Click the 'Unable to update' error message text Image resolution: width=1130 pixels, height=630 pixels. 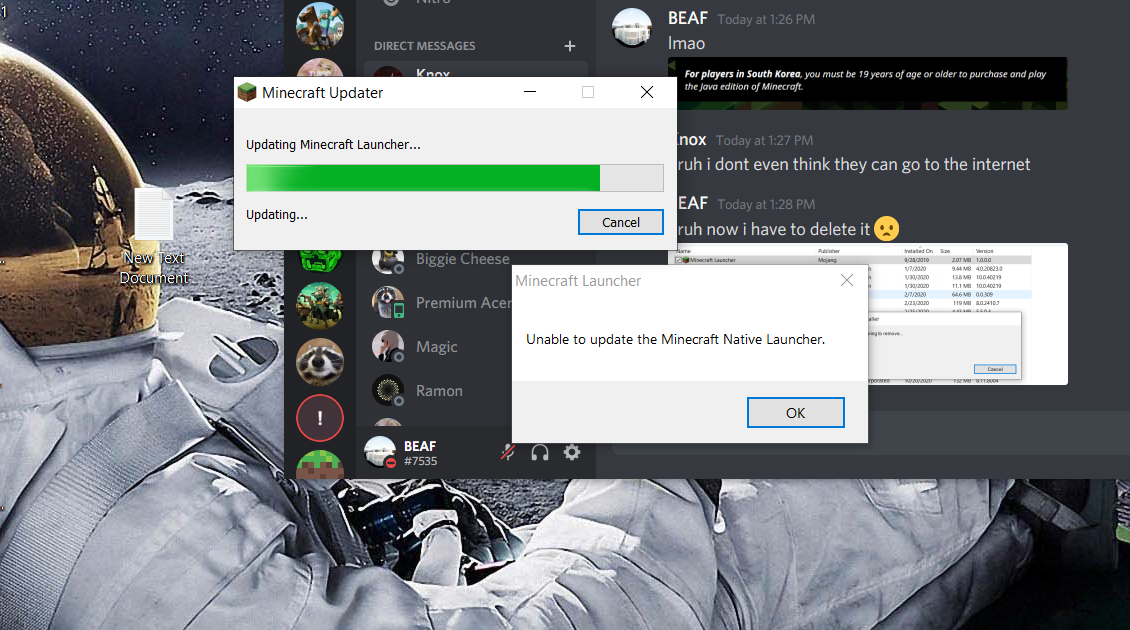tap(675, 339)
